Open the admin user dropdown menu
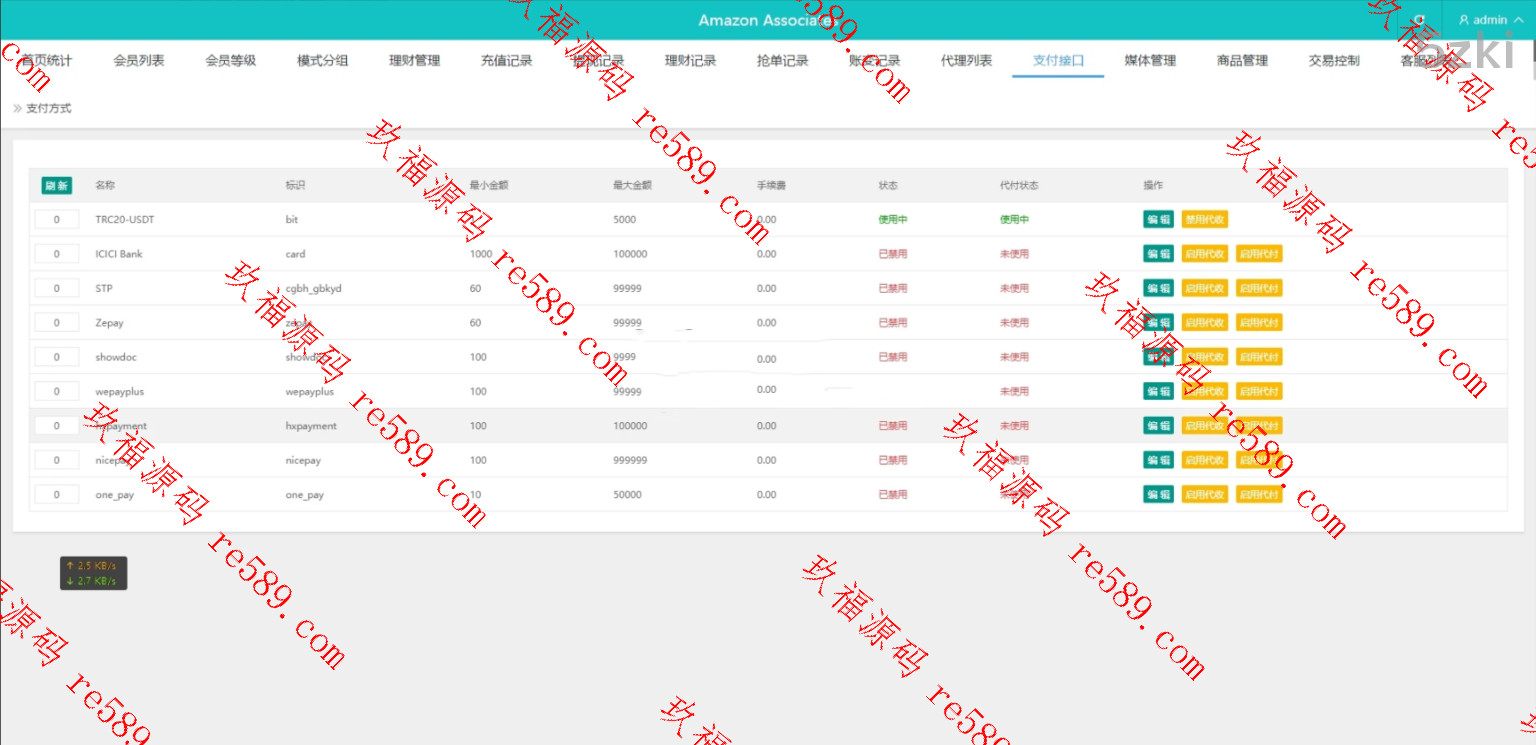 pos(1490,20)
